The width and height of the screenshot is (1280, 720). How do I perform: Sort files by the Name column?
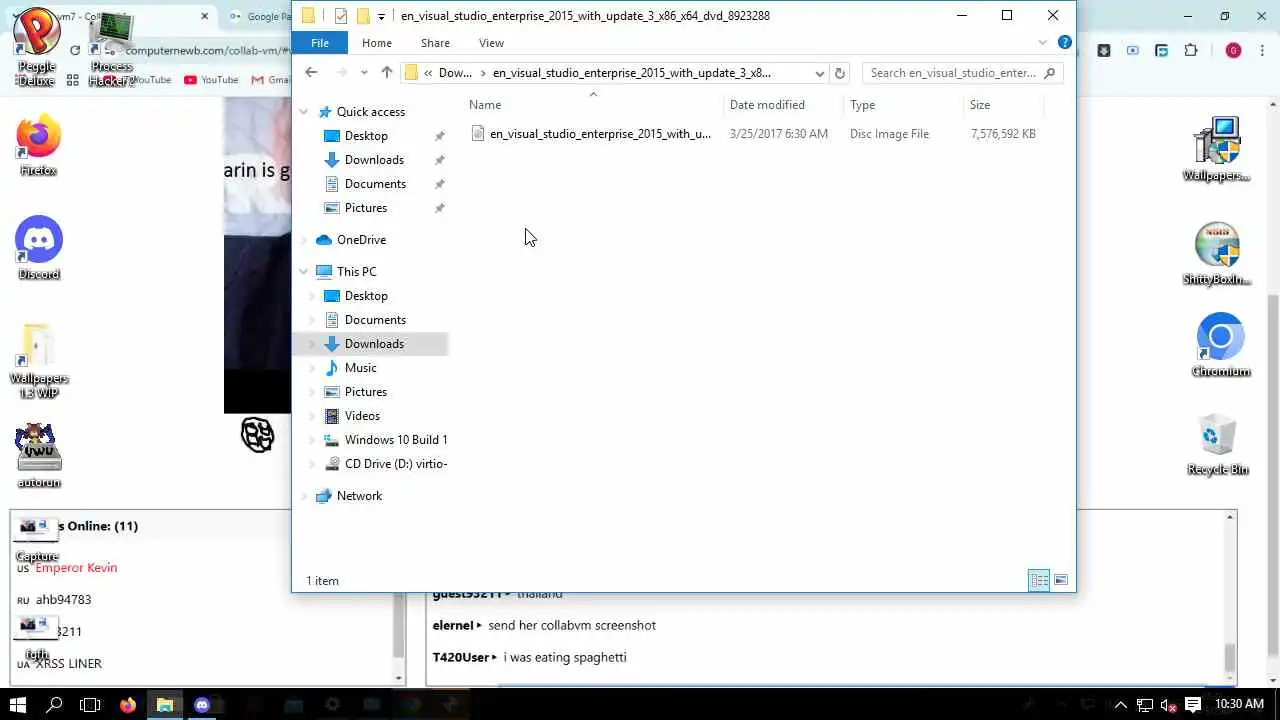click(x=592, y=105)
